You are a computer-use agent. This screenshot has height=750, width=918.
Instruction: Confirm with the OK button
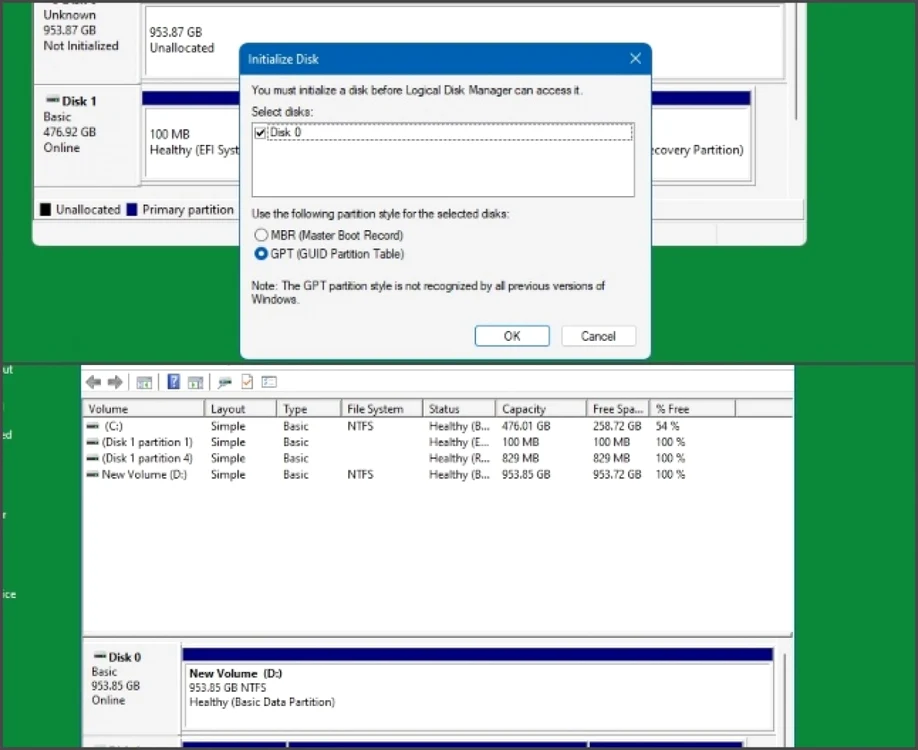pyautogui.click(x=512, y=336)
